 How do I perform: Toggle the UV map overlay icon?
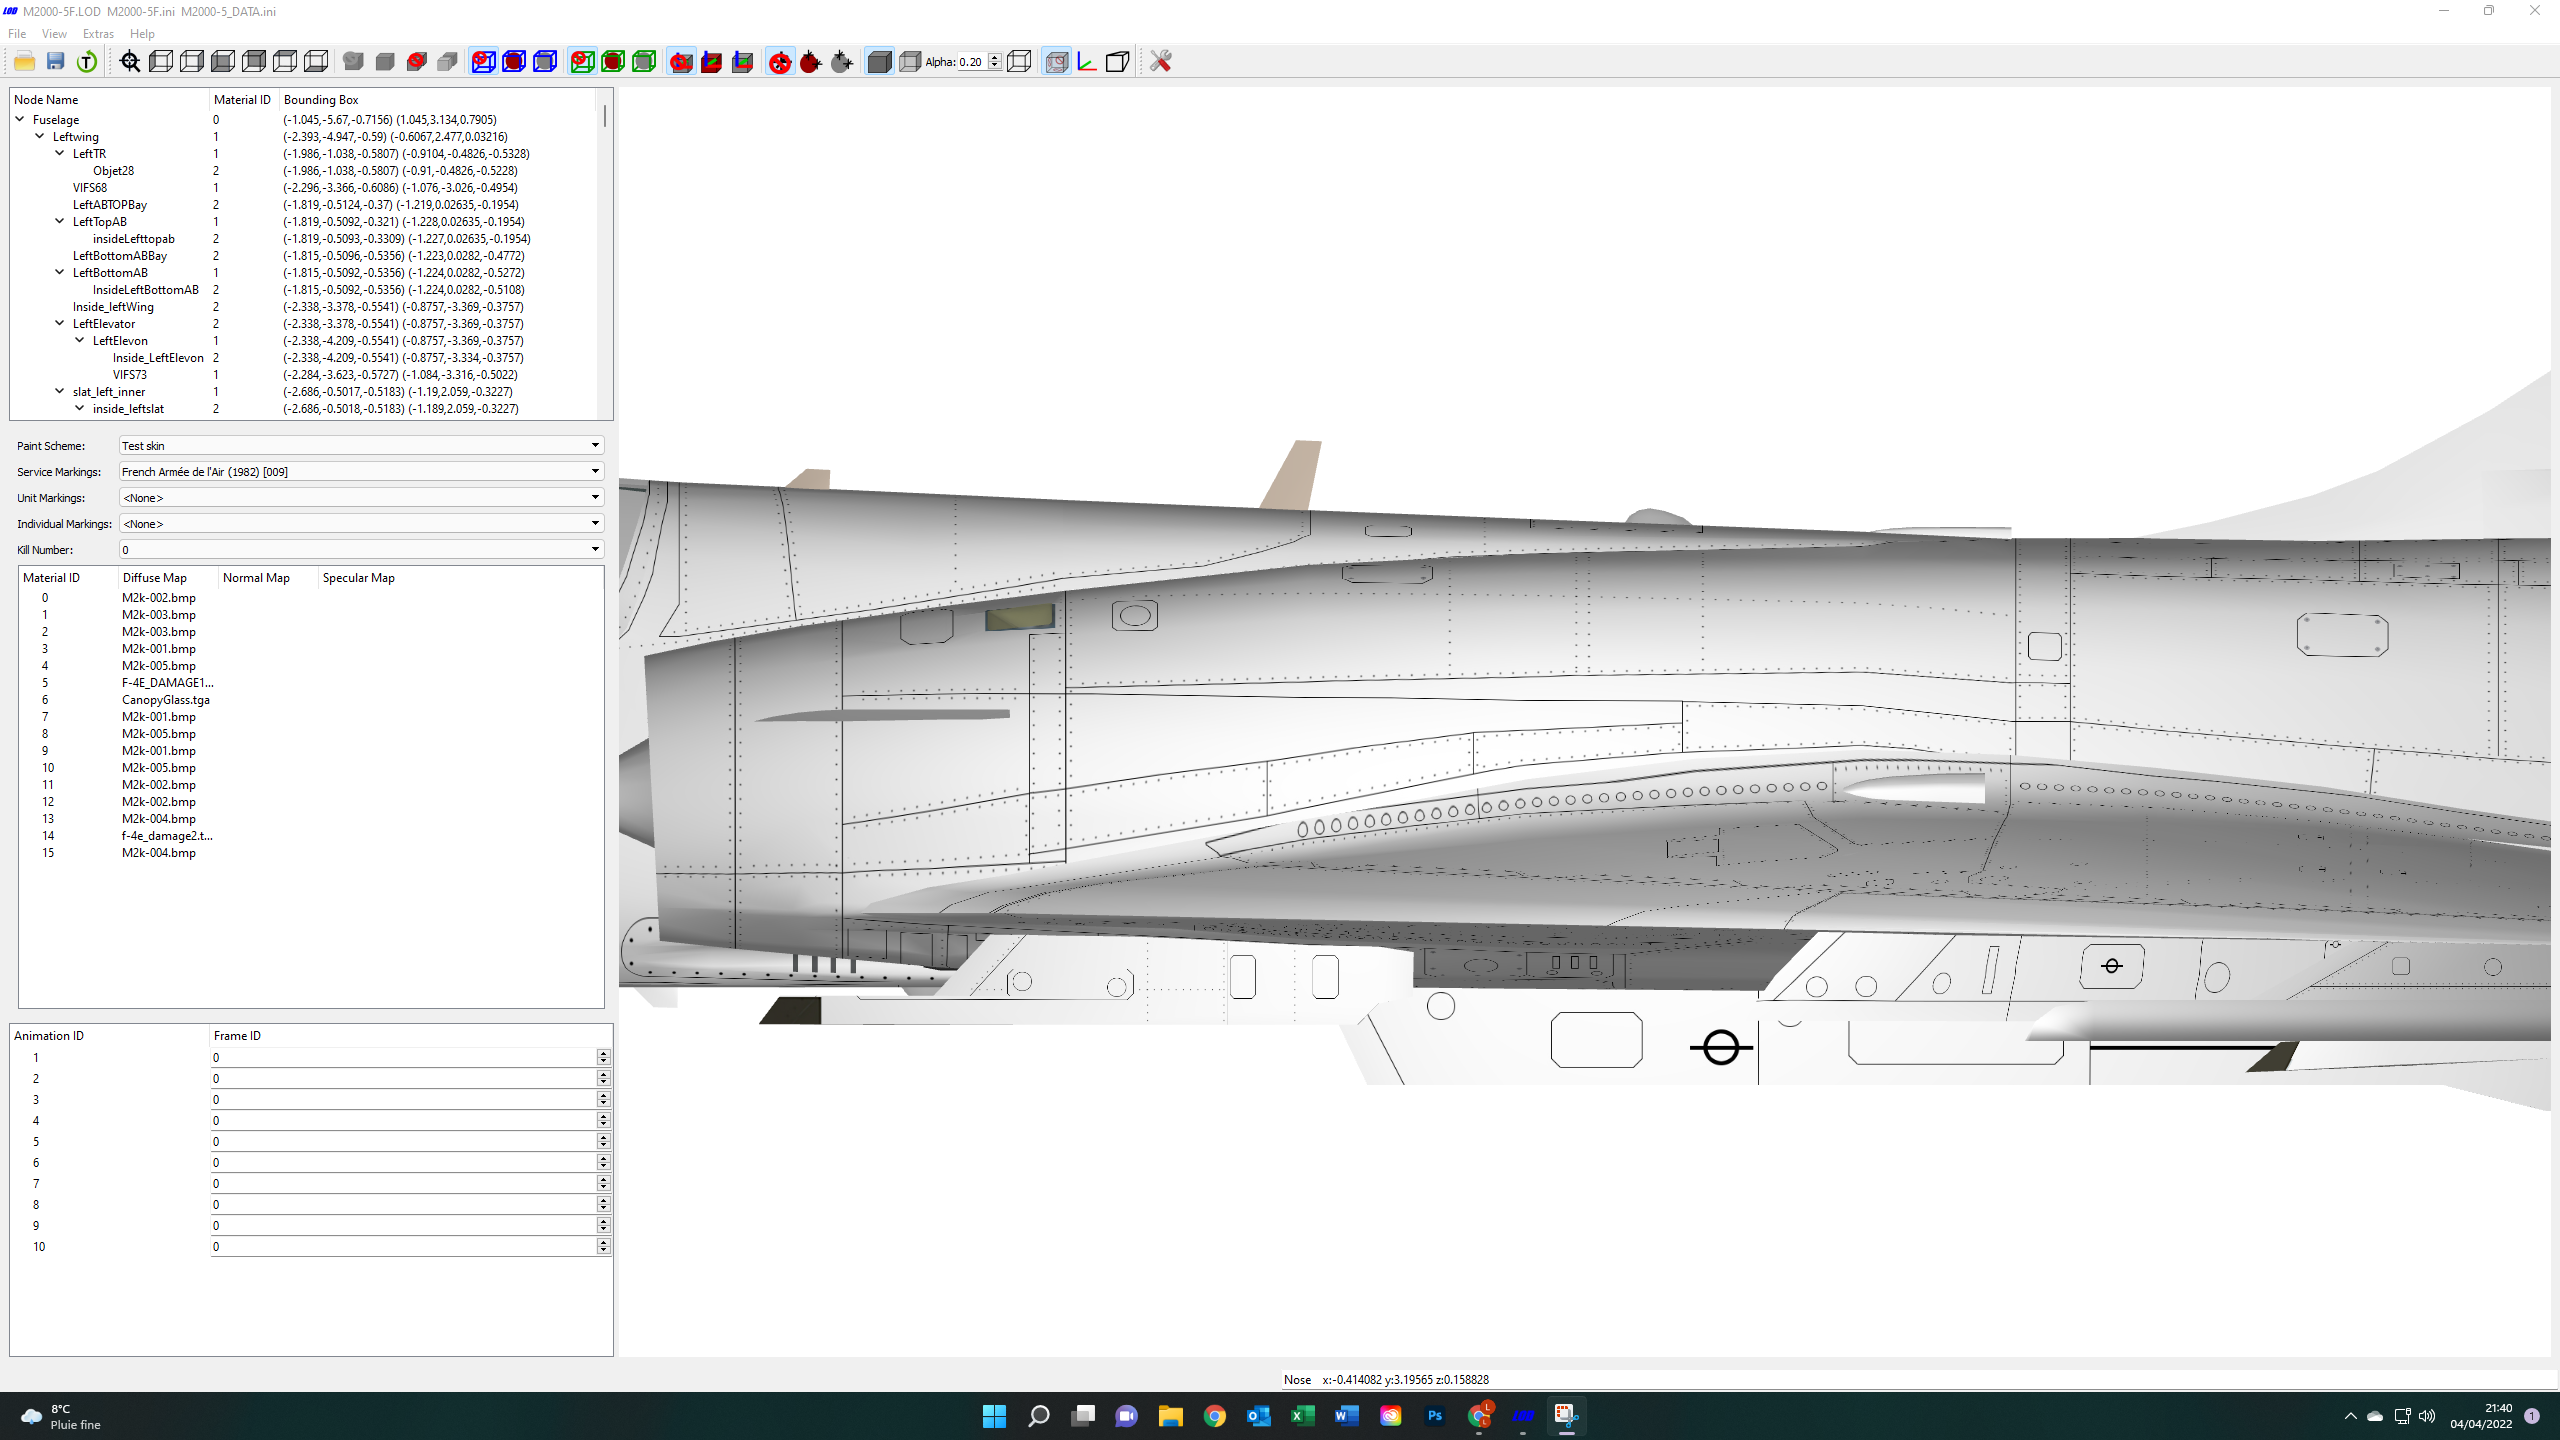[x=1056, y=62]
